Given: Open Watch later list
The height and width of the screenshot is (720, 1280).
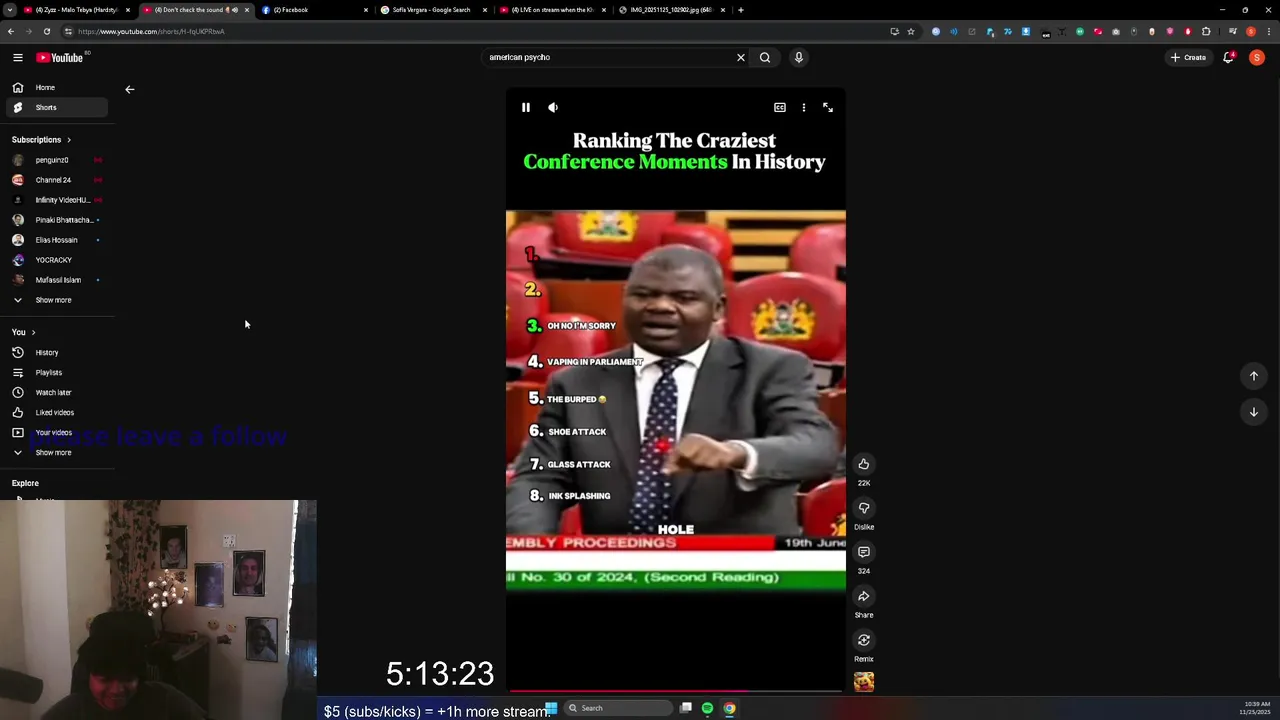Looking at the screenshot, I should pyautogui.click(x=56, y=392).
